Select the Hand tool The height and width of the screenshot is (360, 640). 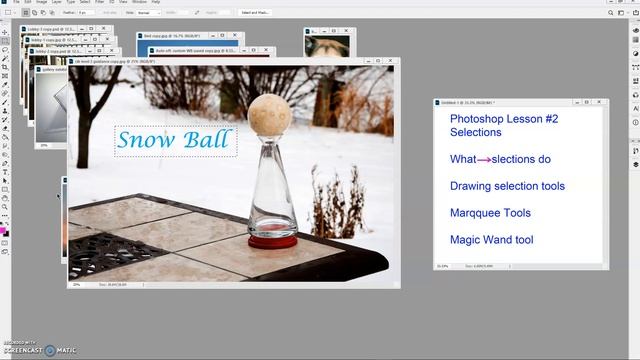pos(5,198)
